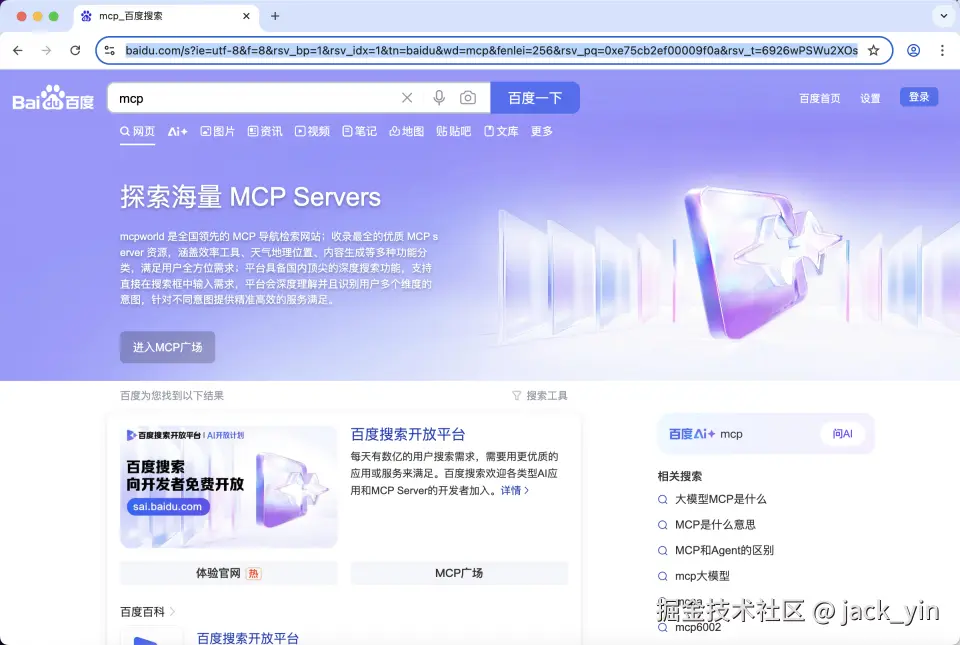
Task: Switch to the 笔记 tab
Action: (x=359, y=131)
